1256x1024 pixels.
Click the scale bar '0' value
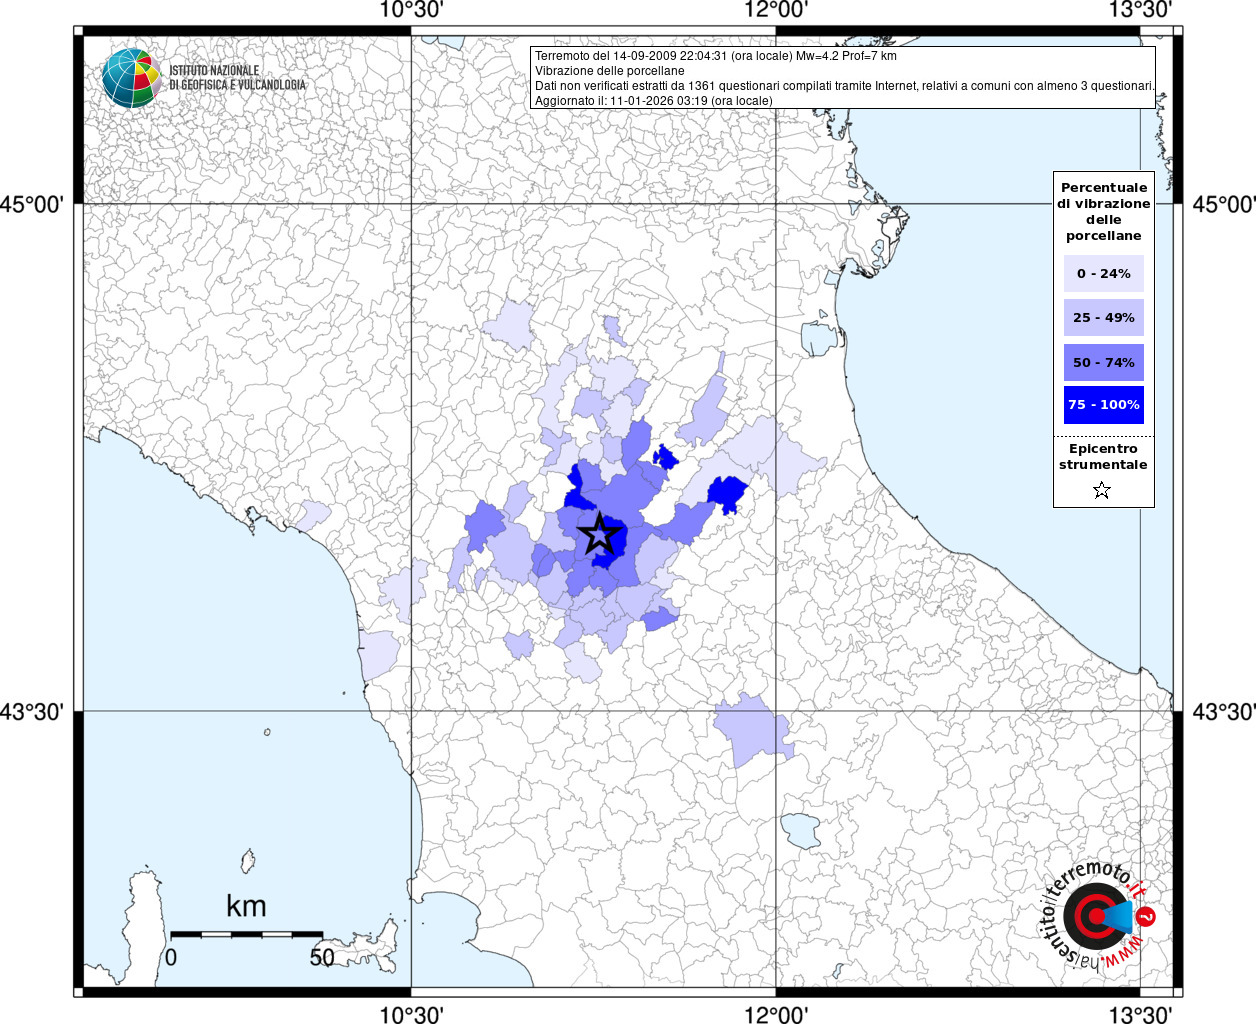[x=171, y=957]
